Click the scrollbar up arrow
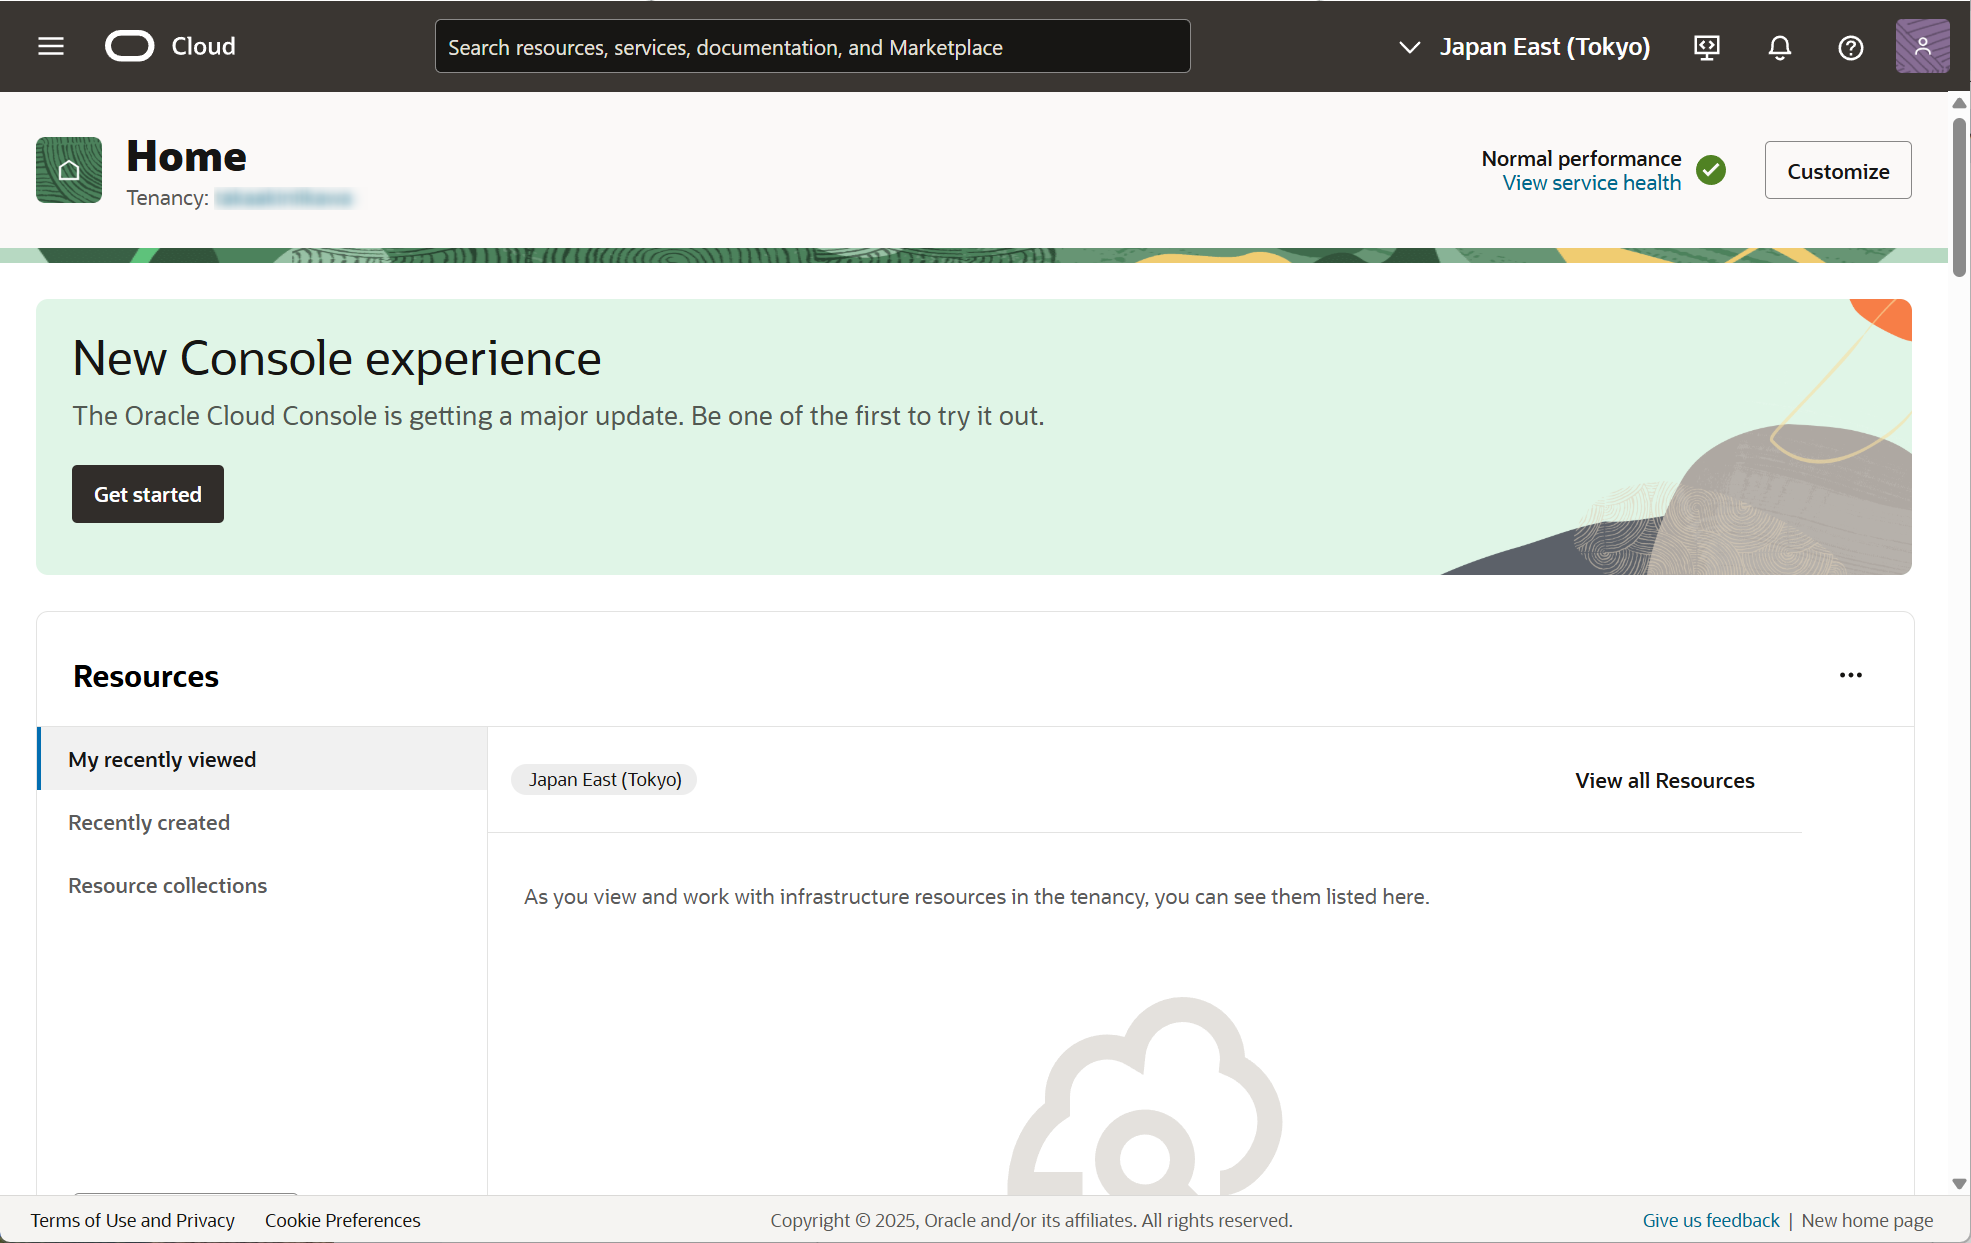The width and height of the screenshot is (1971, 1243). [1959, 103]
